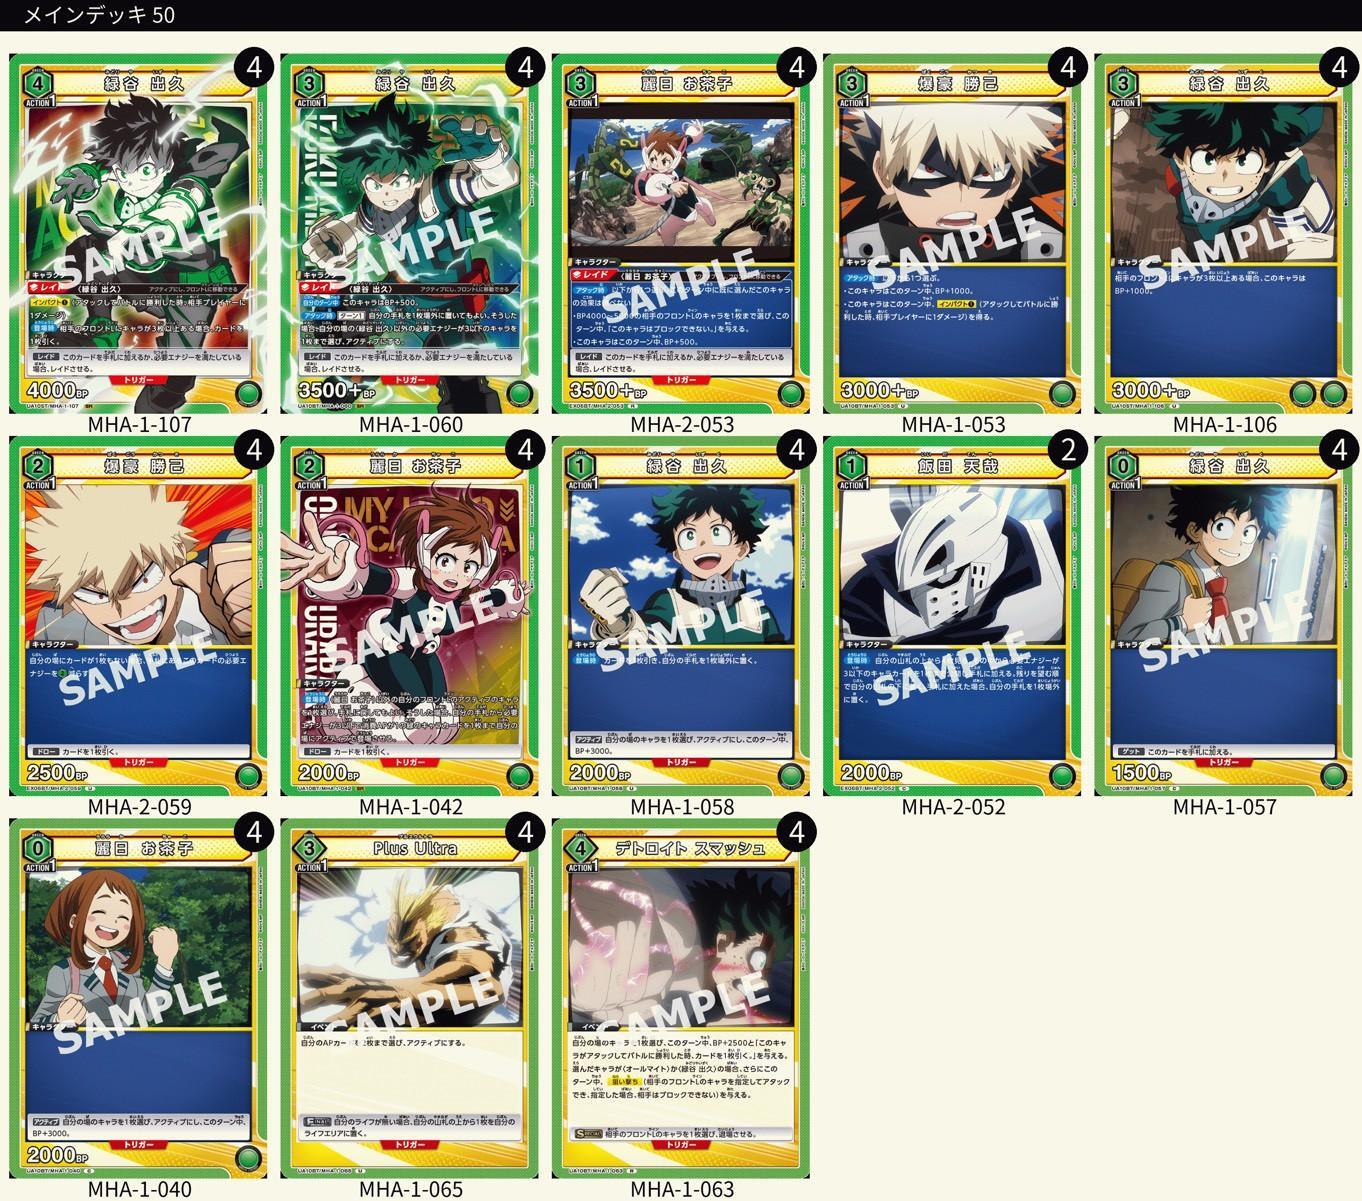This screenshot has height=1201, width=1362.
Task: Open the MHA-2-053 Ochaco Uraraka card
Action: pyautogui.click(x=681, y=233)
